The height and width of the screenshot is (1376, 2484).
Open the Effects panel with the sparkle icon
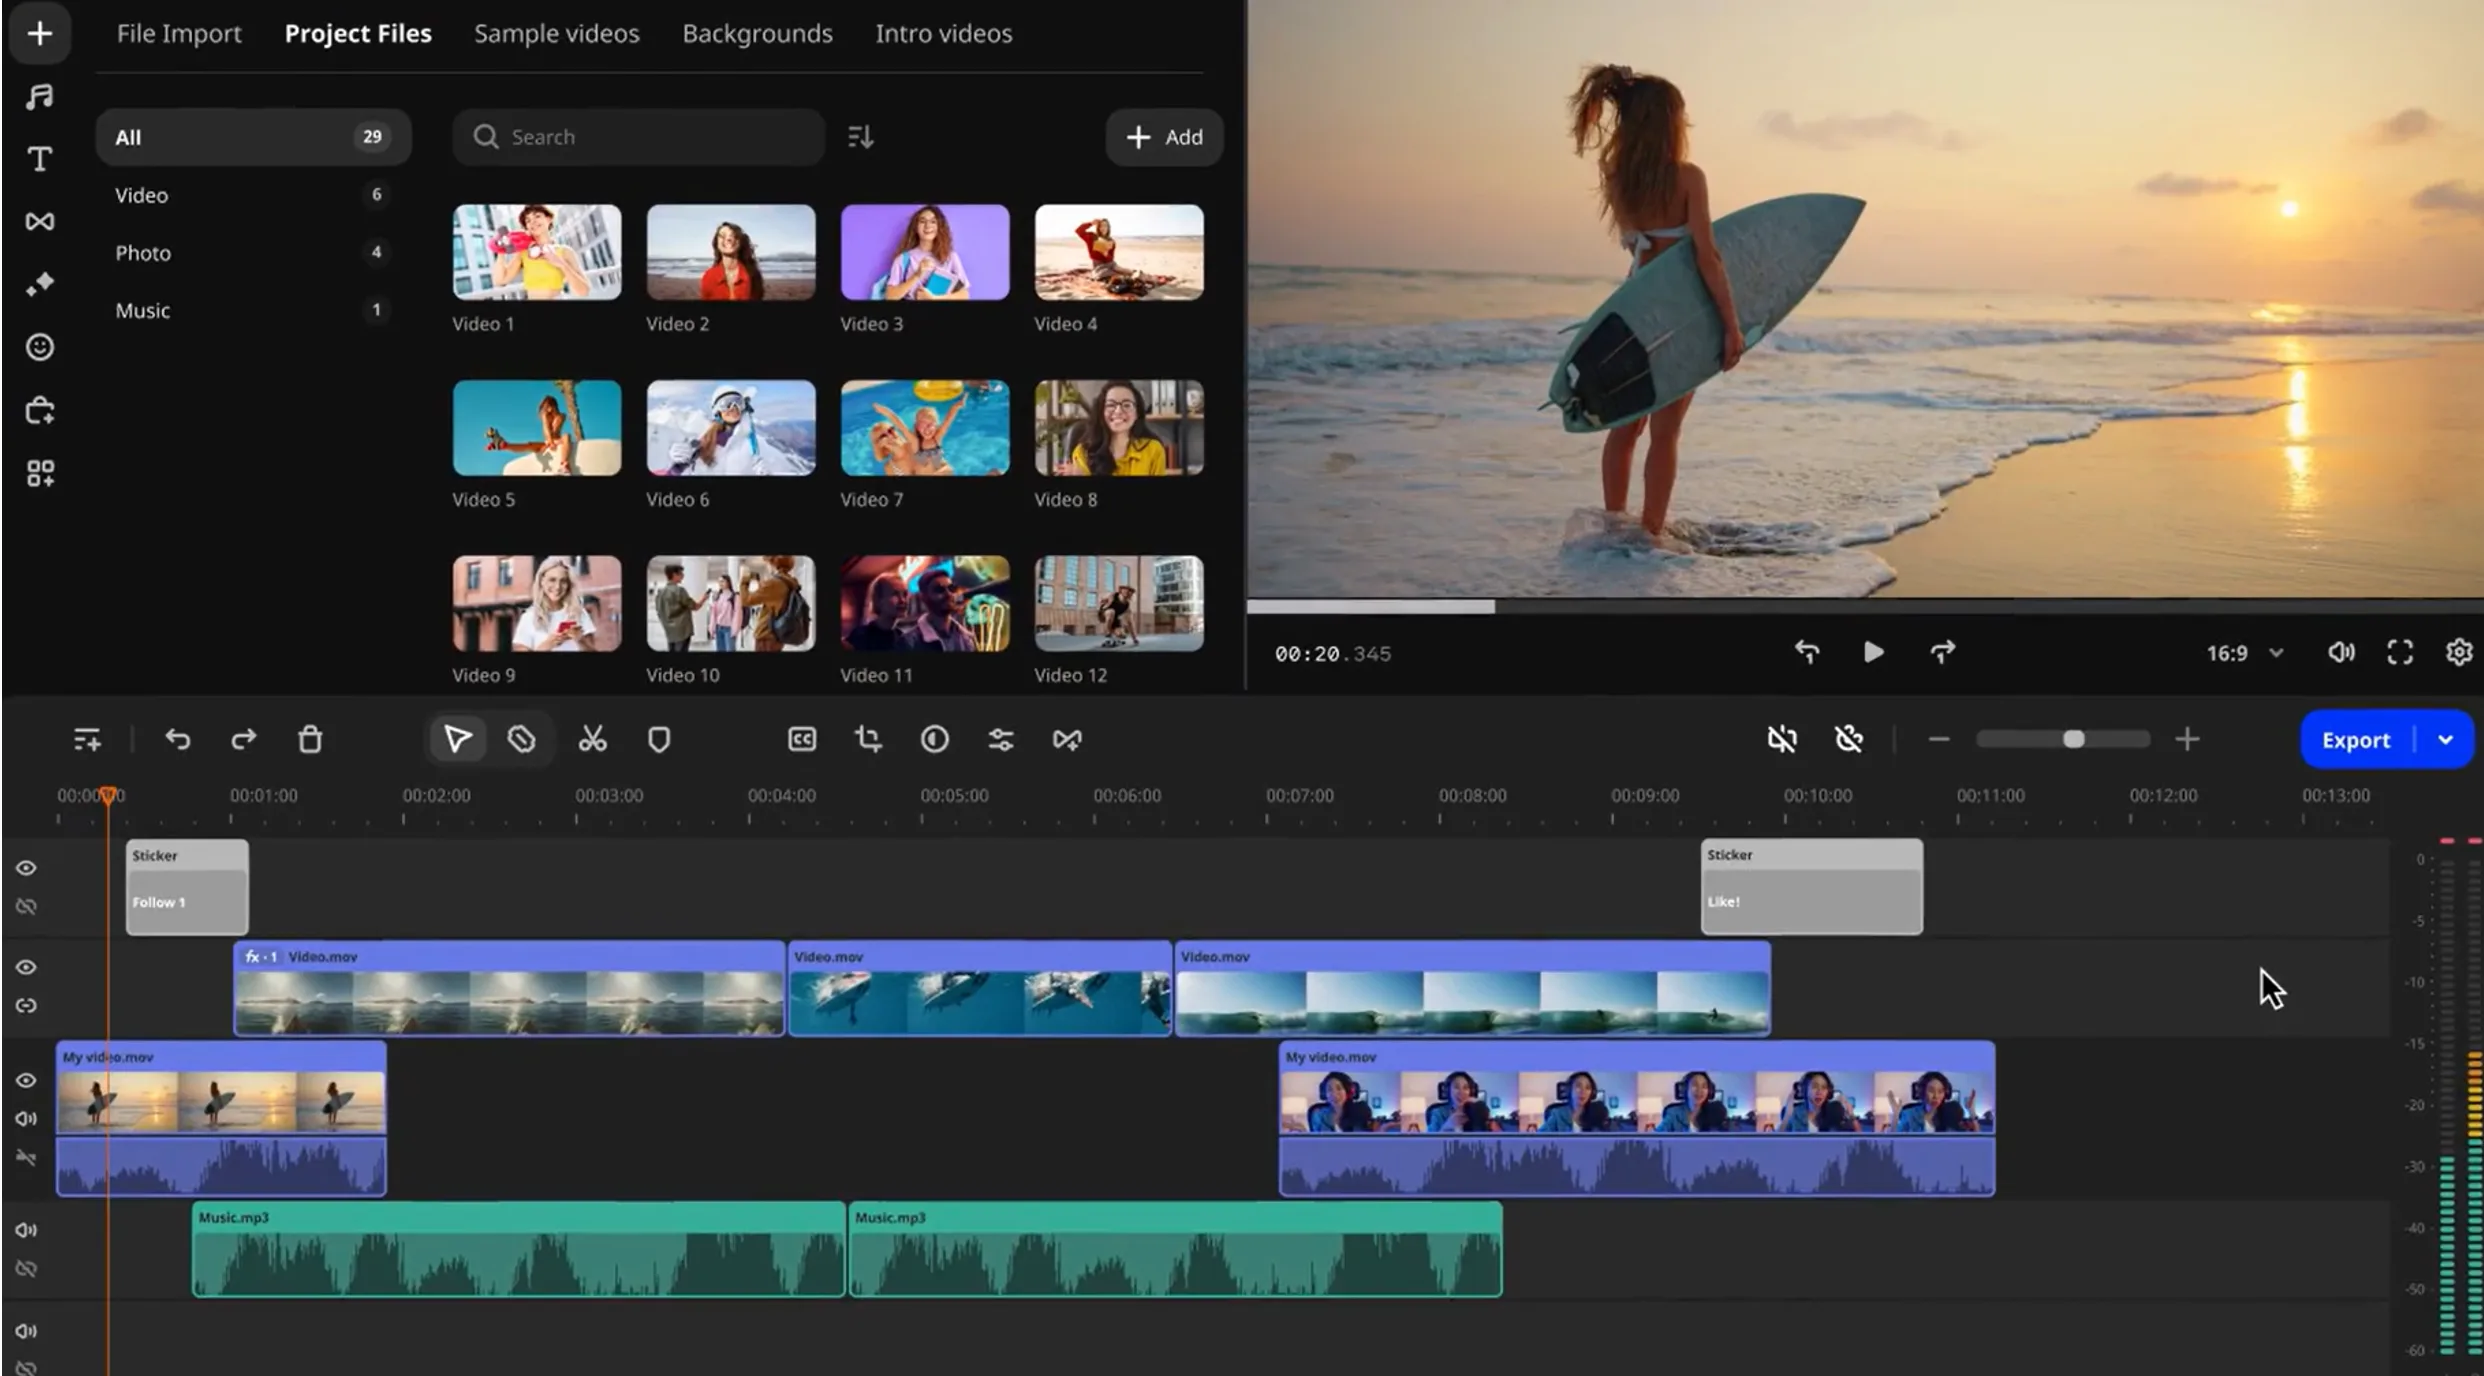tap(39, 283)
